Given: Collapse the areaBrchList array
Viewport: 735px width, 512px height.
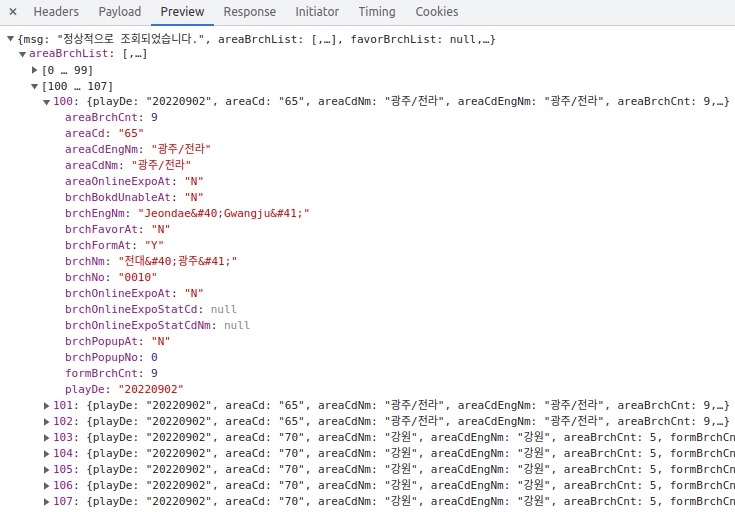Looking at the screenshot, I should [x=22, y=54].
